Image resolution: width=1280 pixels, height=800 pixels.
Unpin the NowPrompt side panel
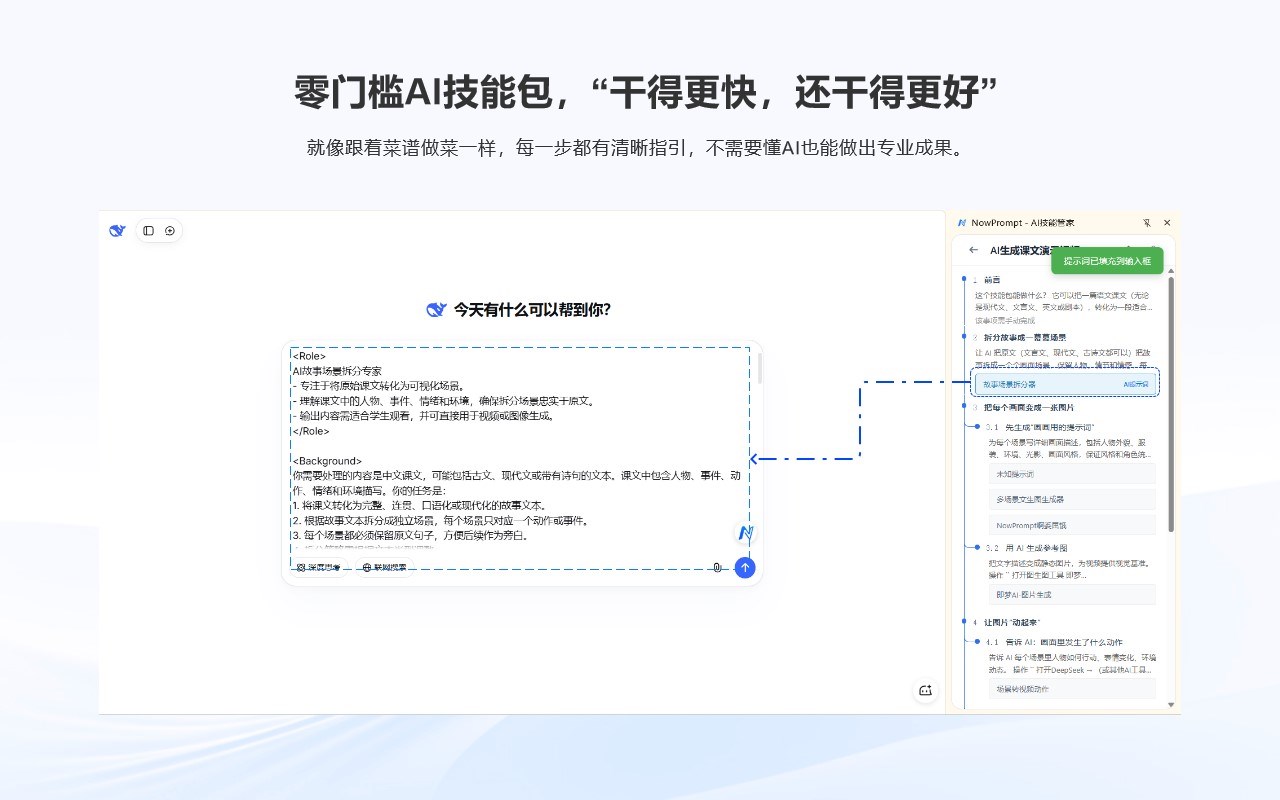(1147, 223)
